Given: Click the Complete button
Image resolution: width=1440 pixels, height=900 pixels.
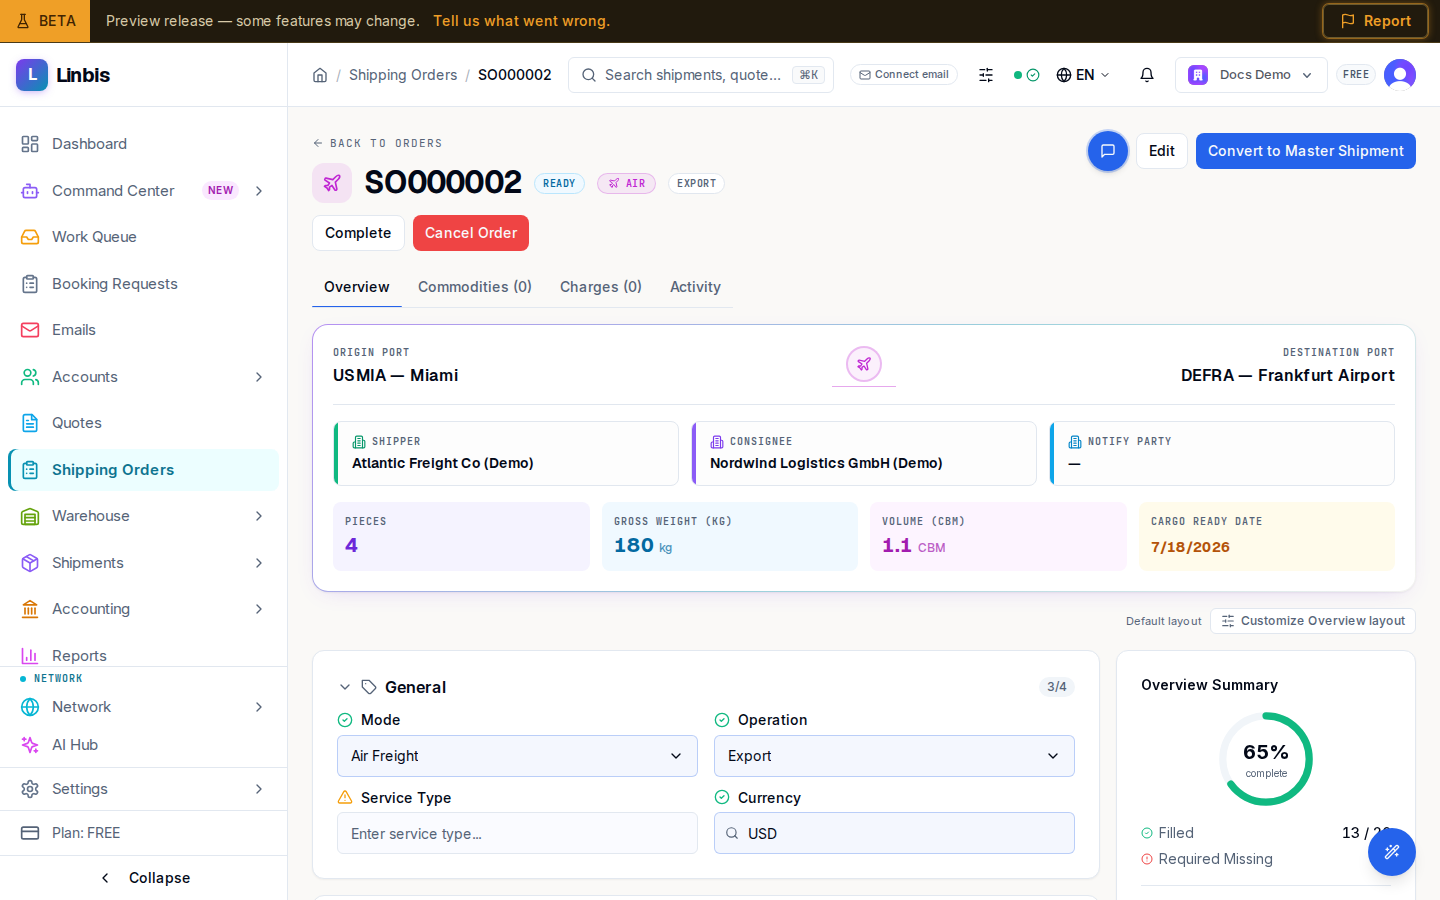Looking at the screenshot, I should (x=358, y=233).
